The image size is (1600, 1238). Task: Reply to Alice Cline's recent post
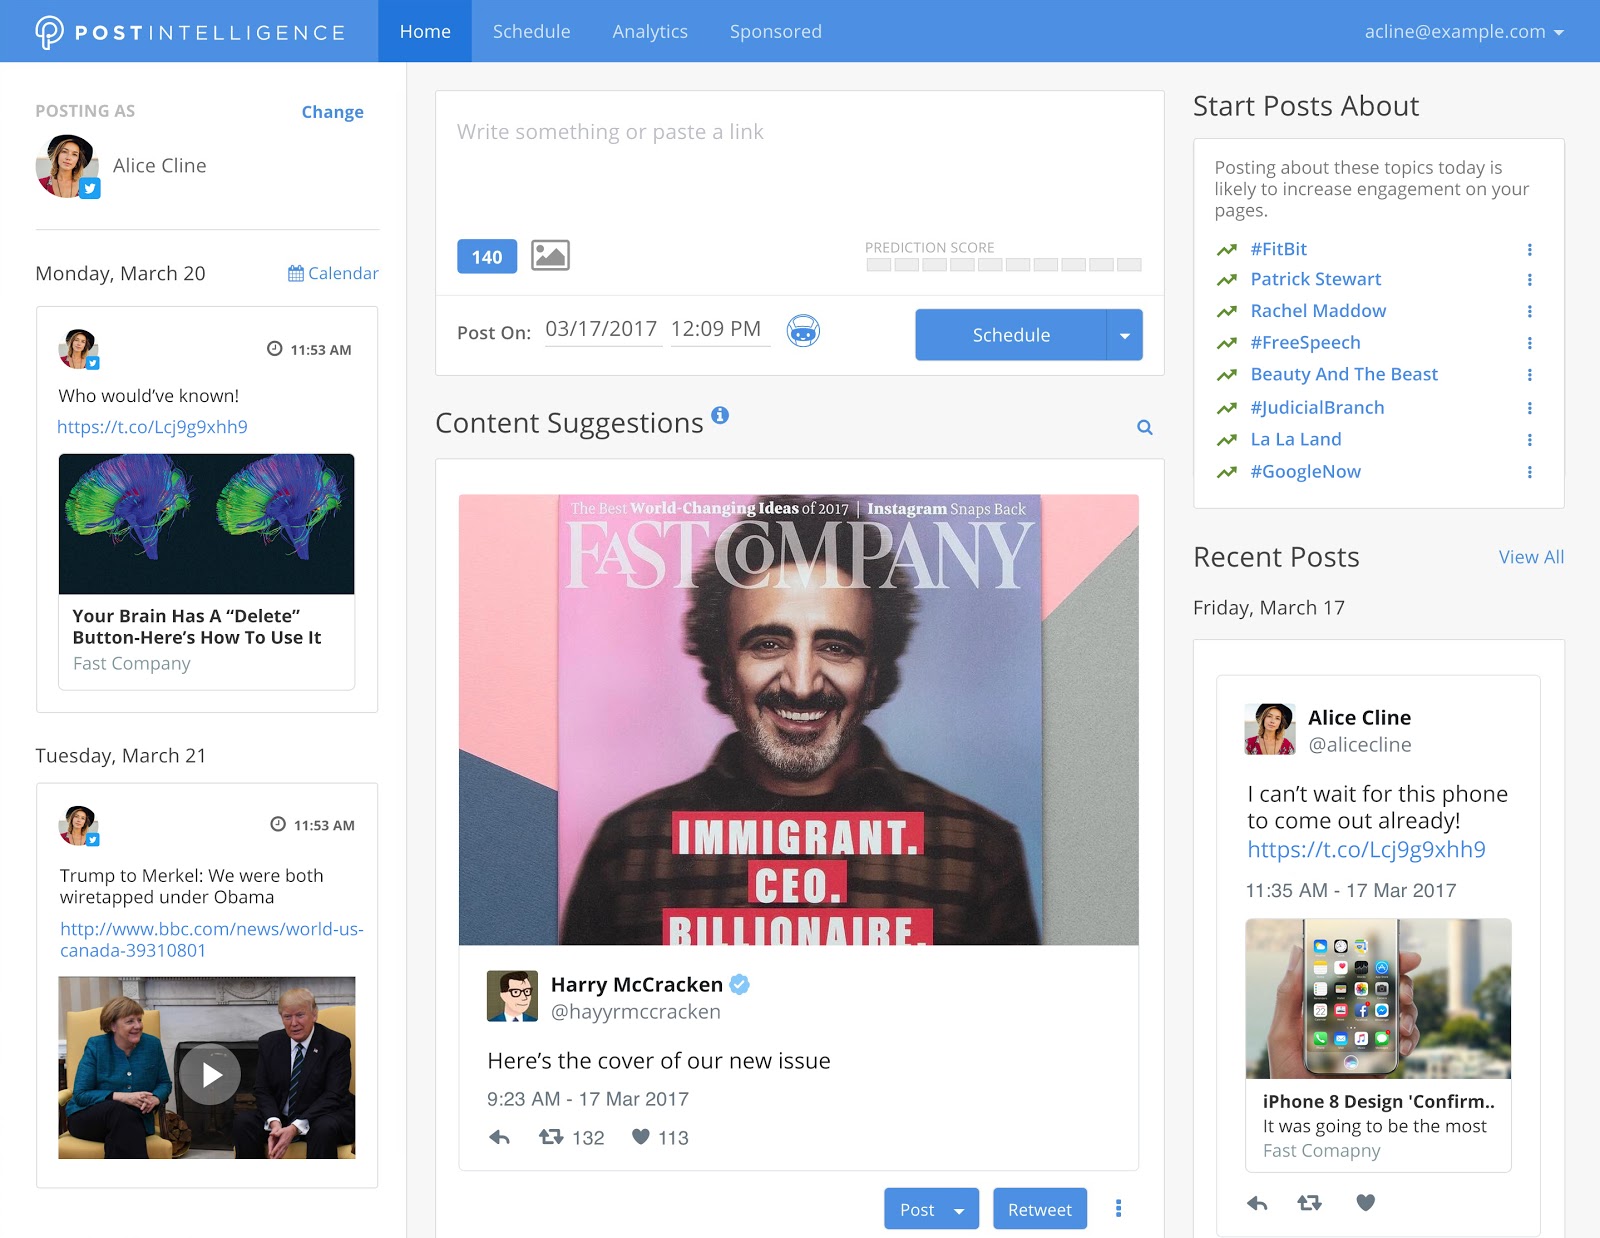[1257, 1203]
